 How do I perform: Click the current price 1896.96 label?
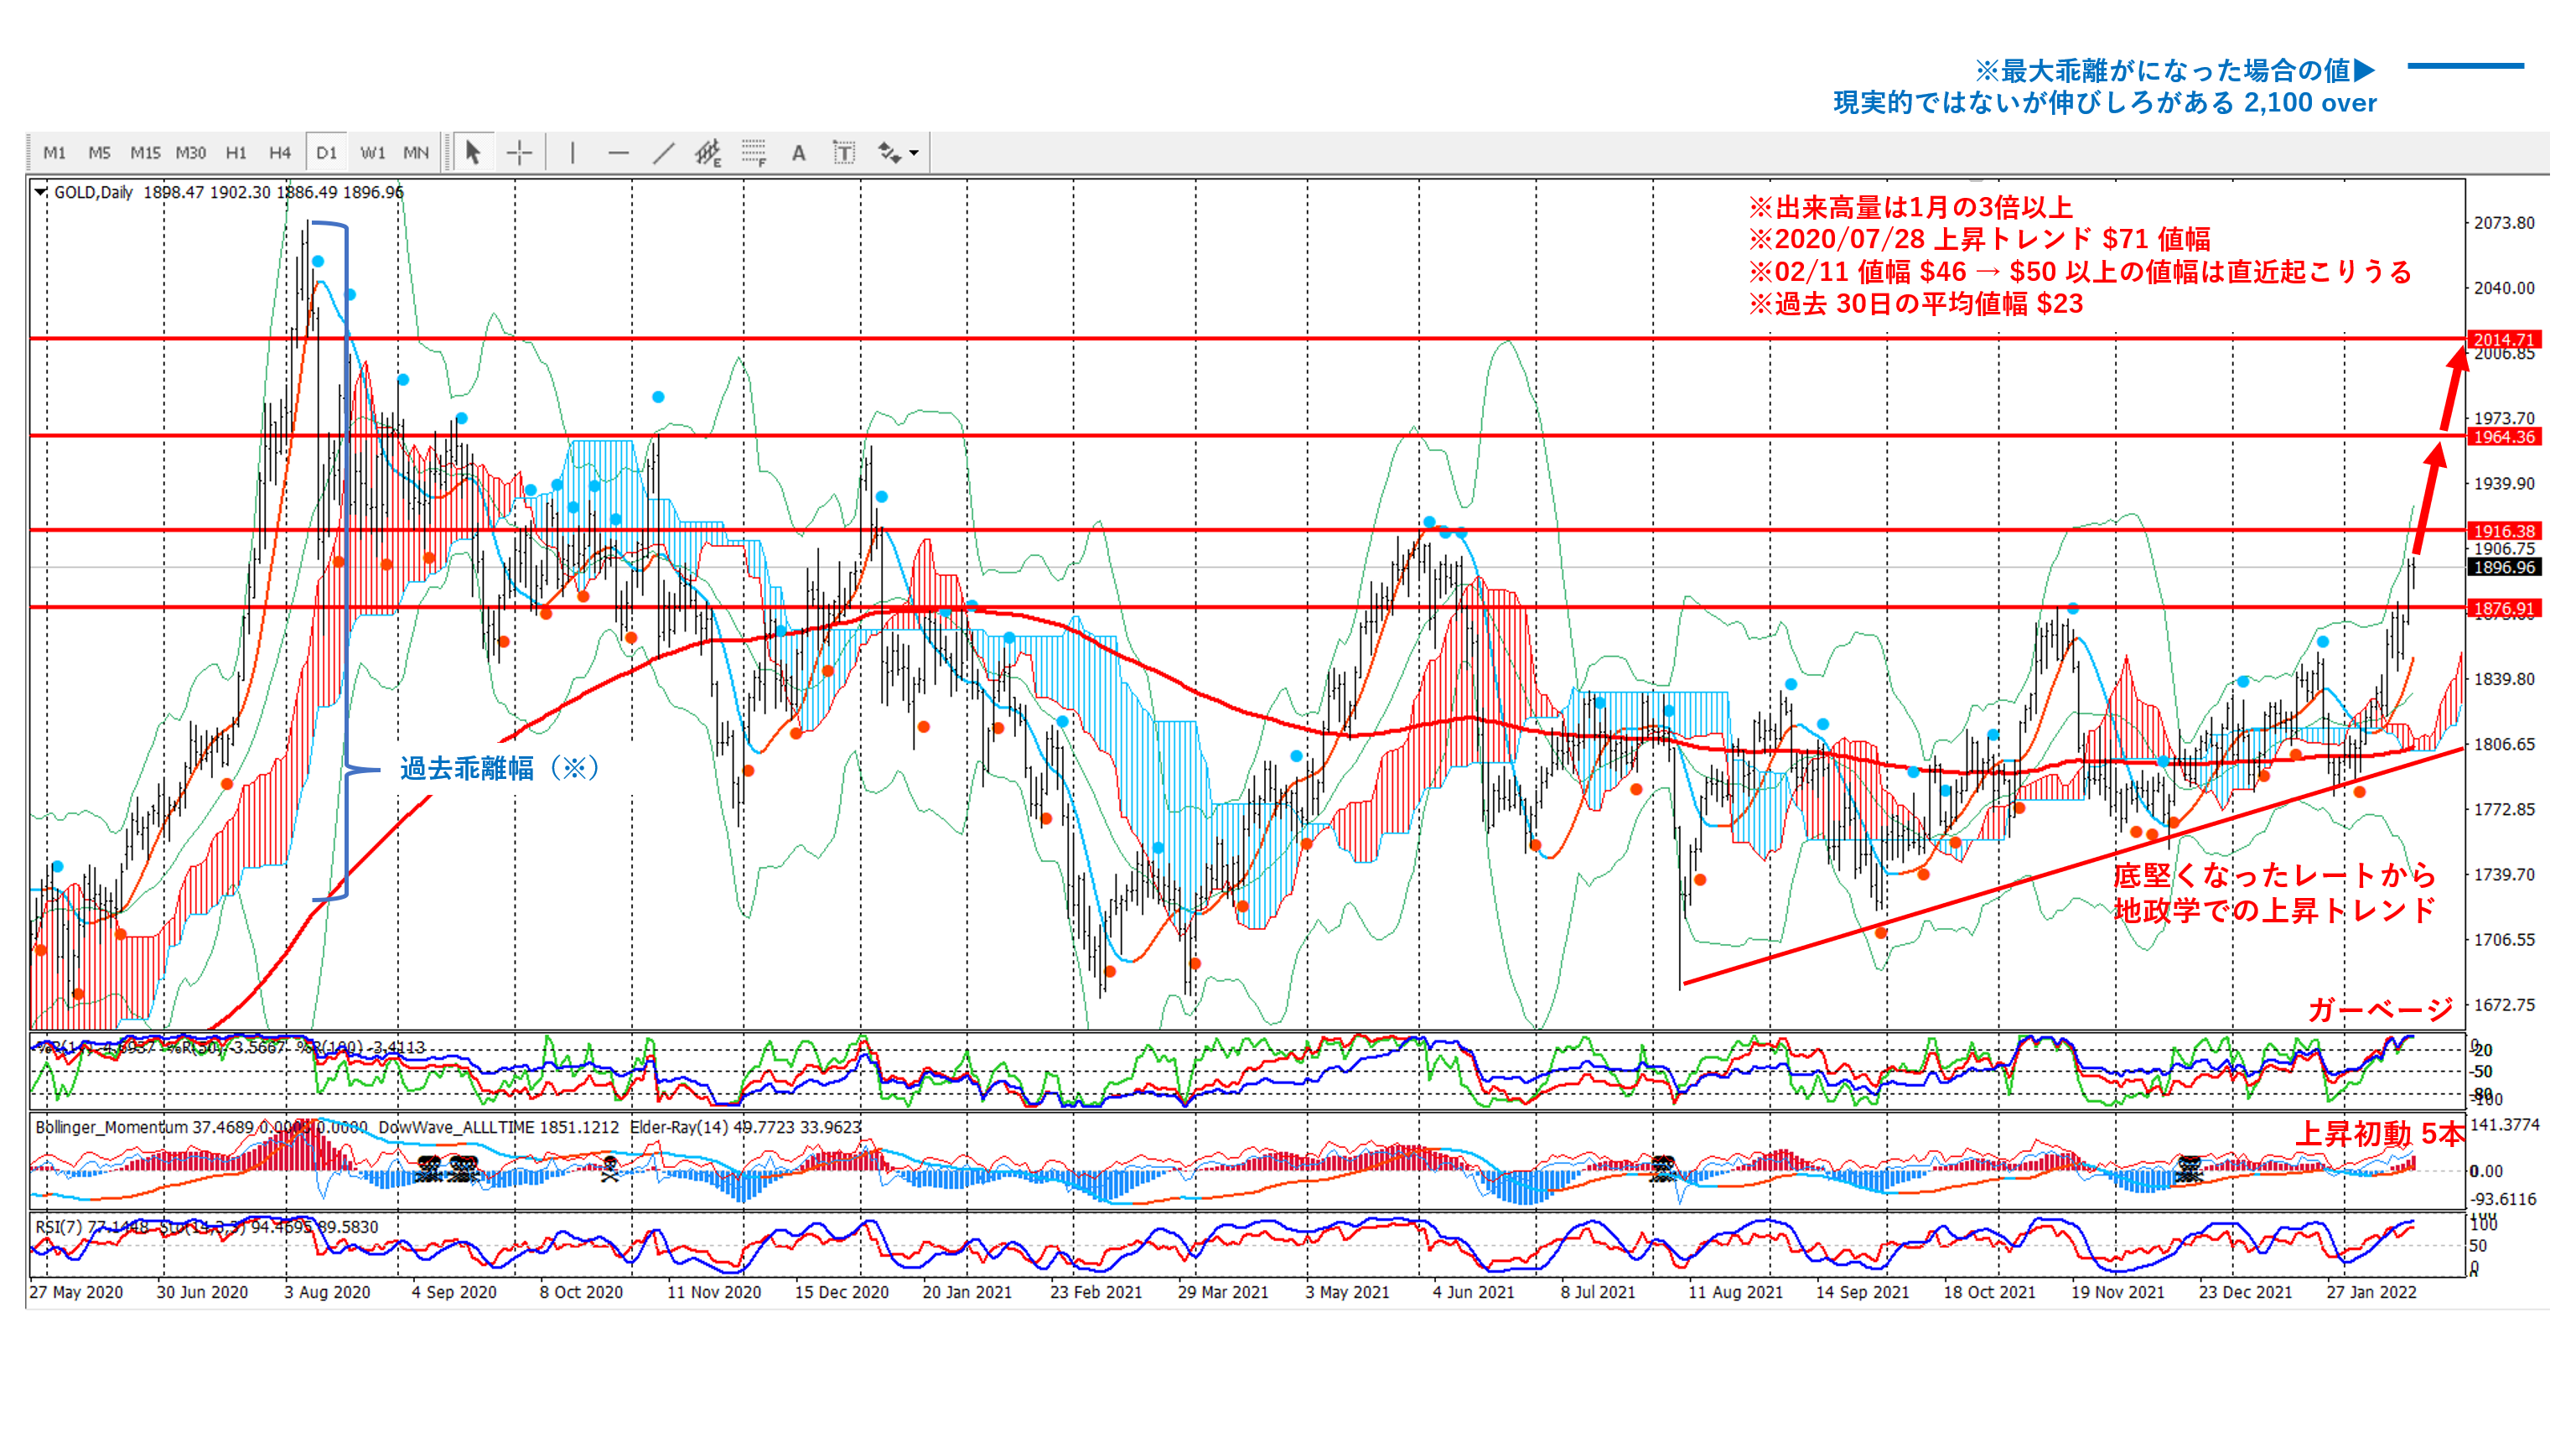click(2503, 567)
